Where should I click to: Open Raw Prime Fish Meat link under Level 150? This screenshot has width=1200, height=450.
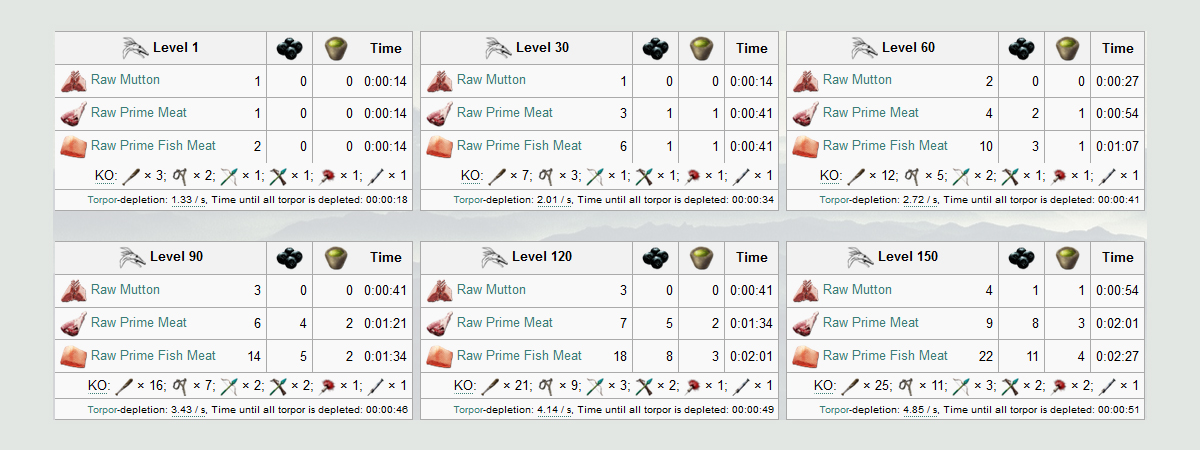pos(885,355)
